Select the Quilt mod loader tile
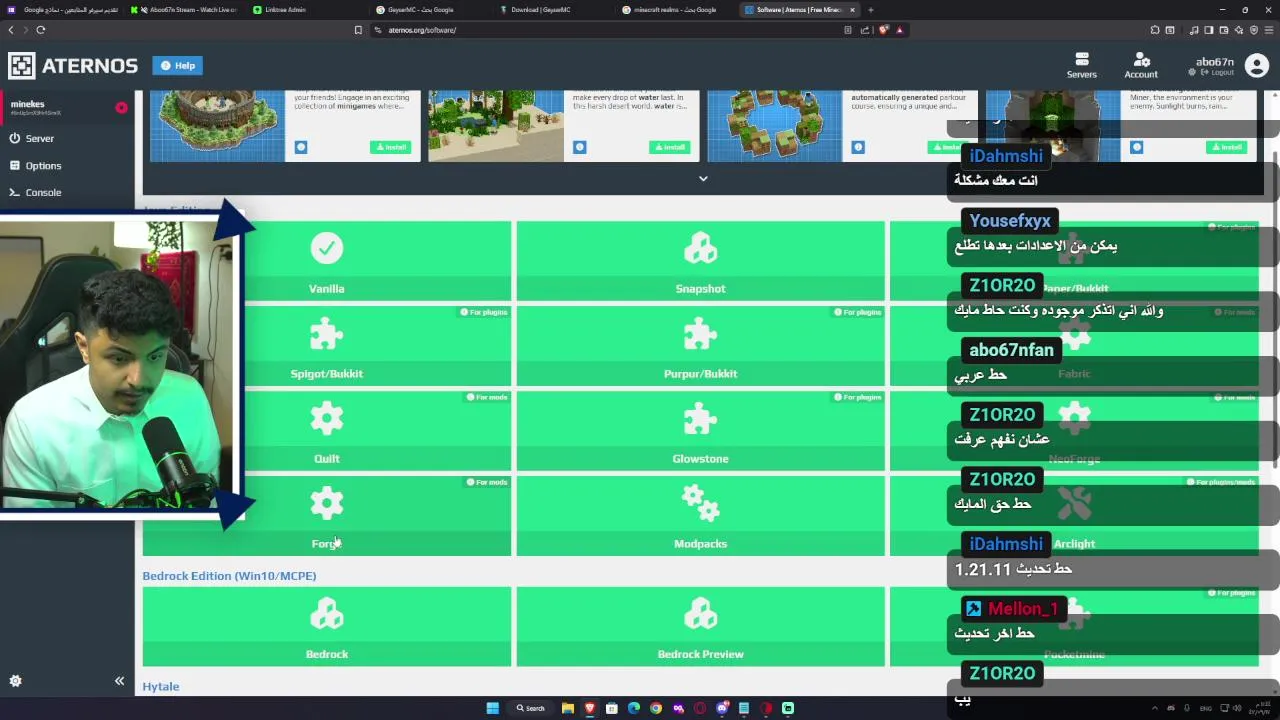The image size is (1280, 720). pos(327,430)
